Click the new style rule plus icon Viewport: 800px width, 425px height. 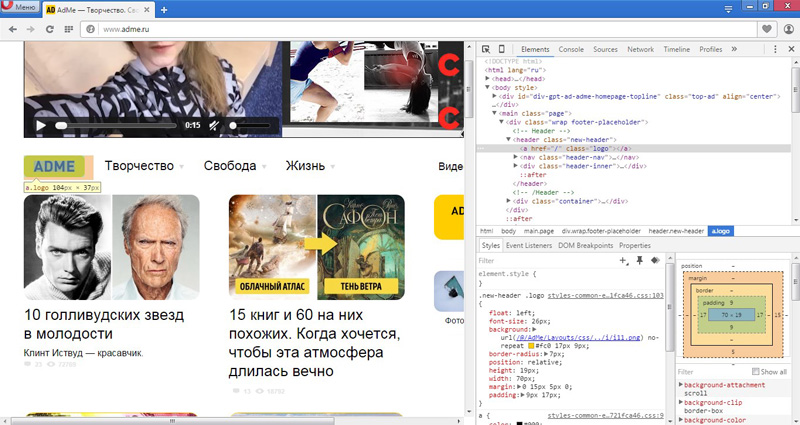(x=624, y=260)
